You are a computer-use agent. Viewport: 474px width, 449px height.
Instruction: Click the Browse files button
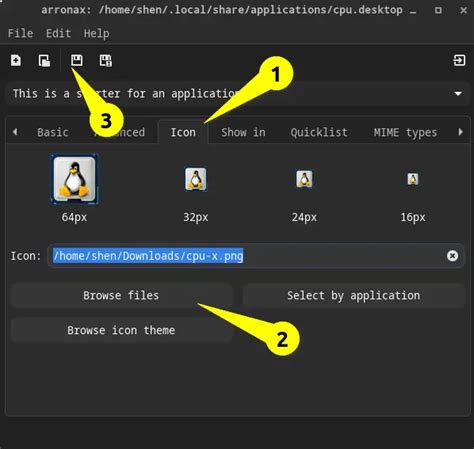121,295
